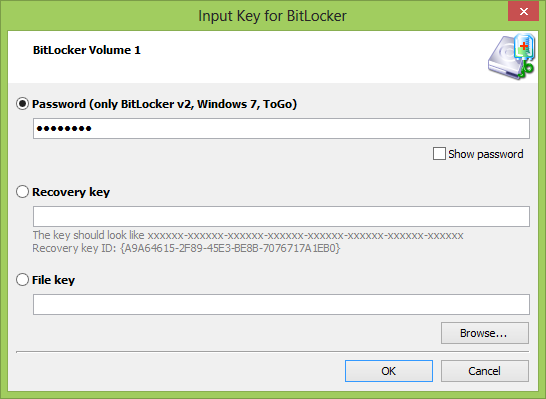546x399 pixels.
Task: Select the Password radio button circle
Action: point(22,104)
